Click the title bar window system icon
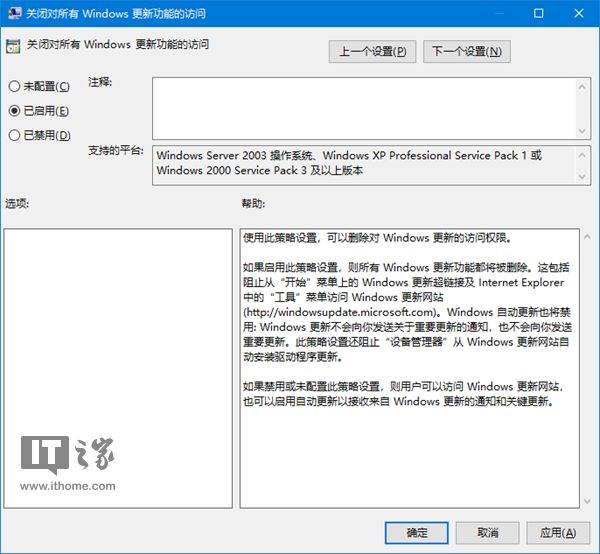 [15, 13]
